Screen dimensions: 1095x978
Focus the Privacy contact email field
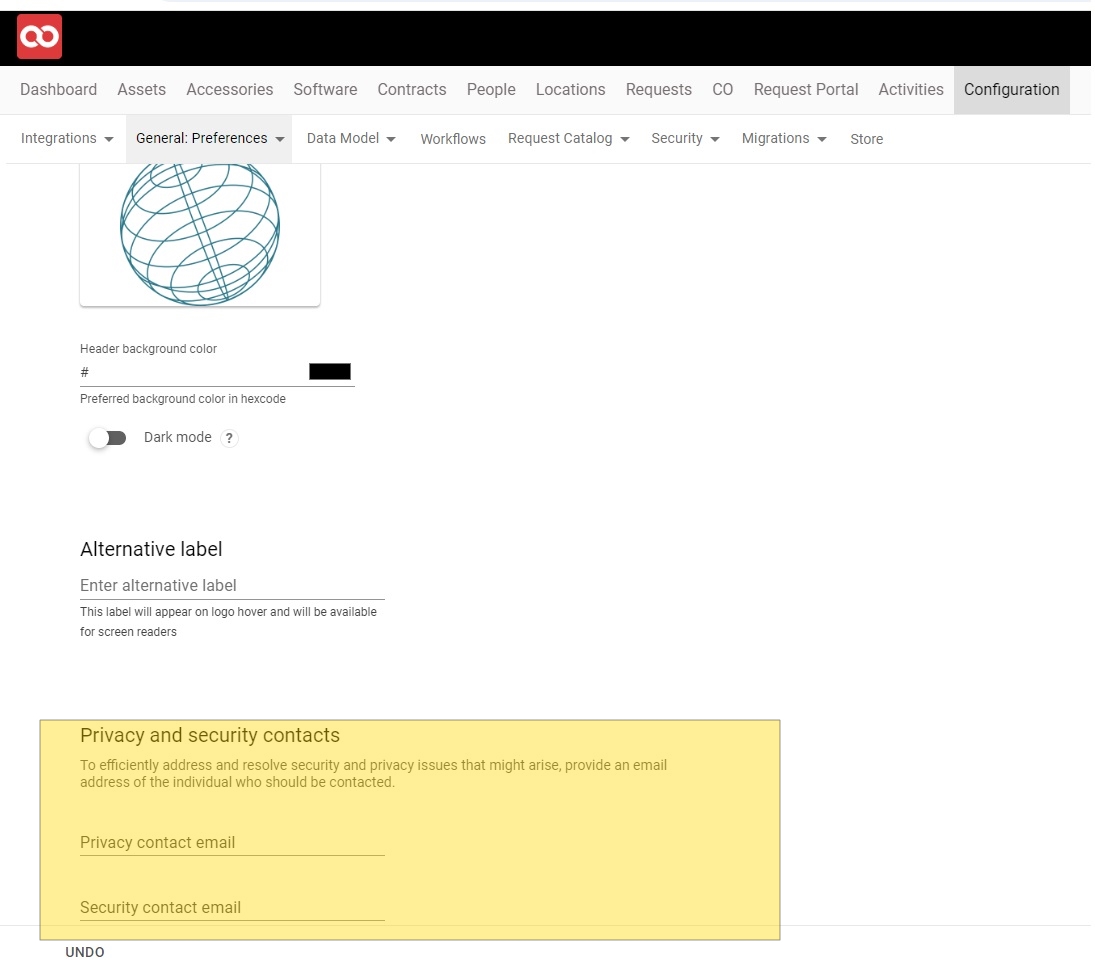pos(233,842)
